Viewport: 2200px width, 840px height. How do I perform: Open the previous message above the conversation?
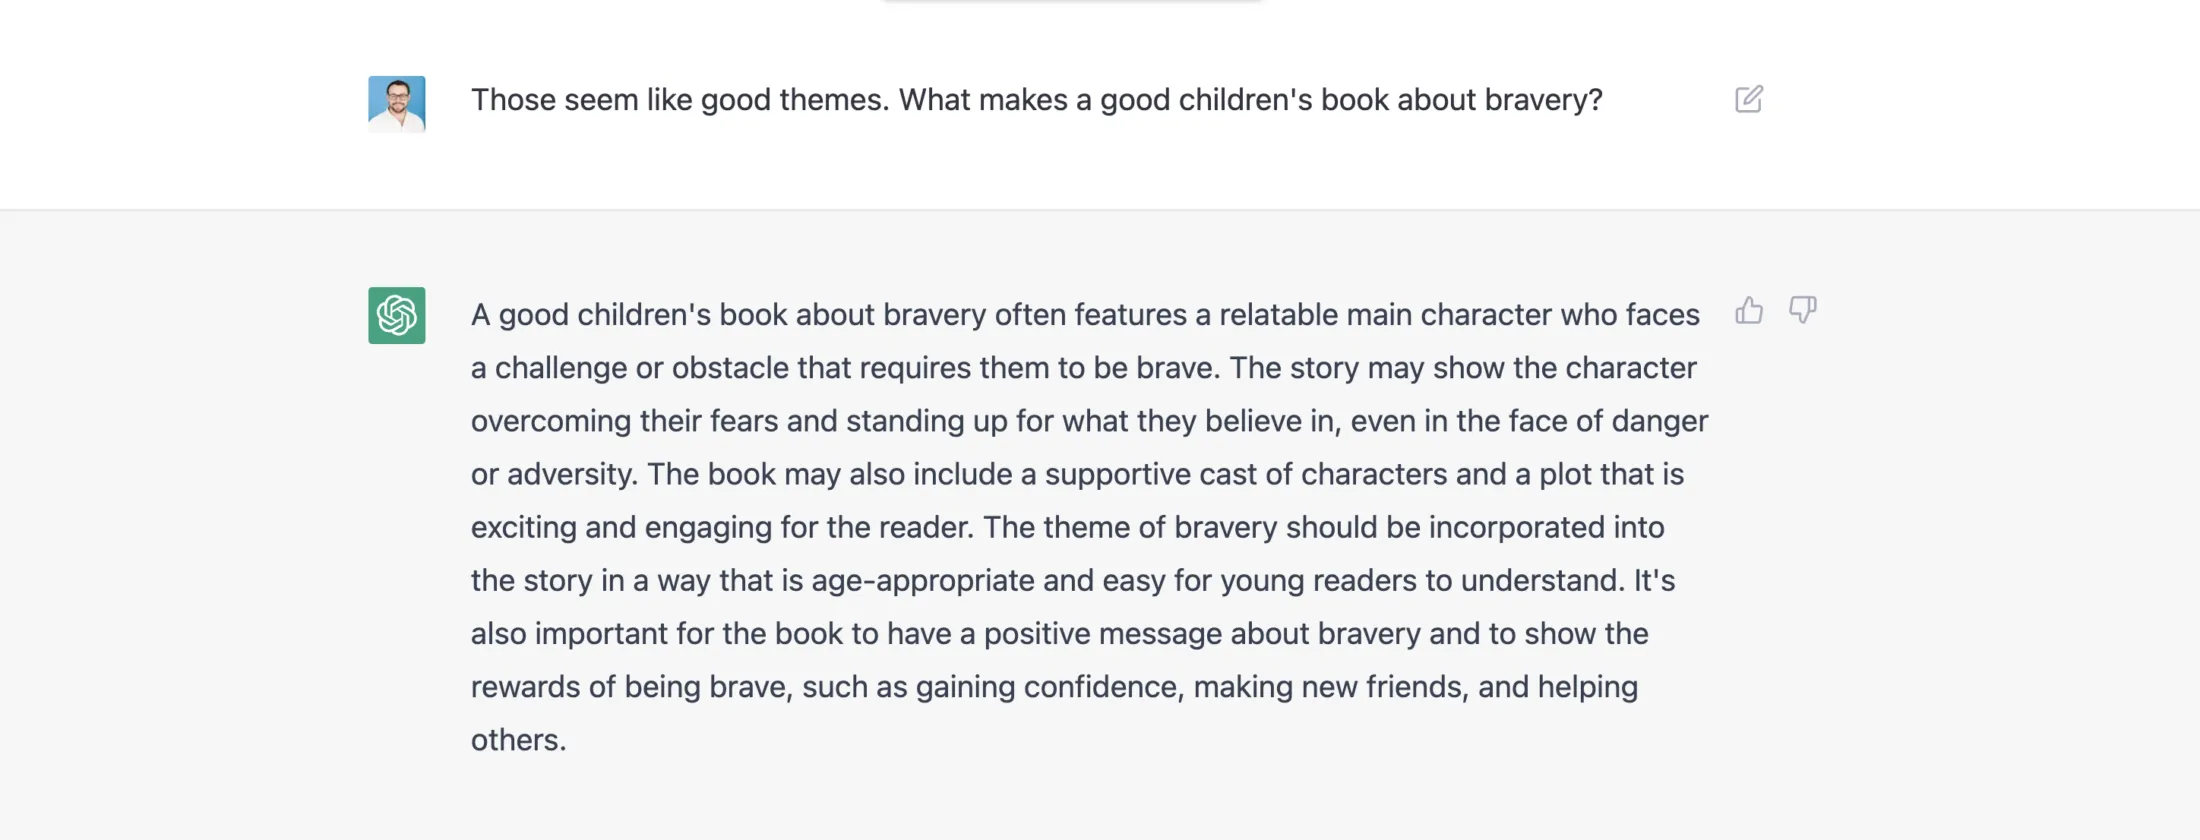(x=1070, y=5)
